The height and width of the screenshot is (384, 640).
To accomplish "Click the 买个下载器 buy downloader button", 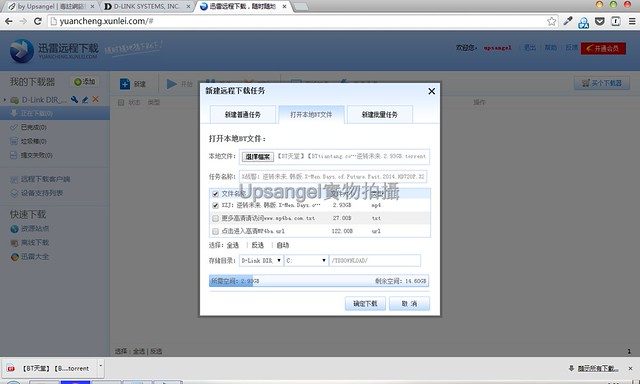I will [x=602, y=83].
